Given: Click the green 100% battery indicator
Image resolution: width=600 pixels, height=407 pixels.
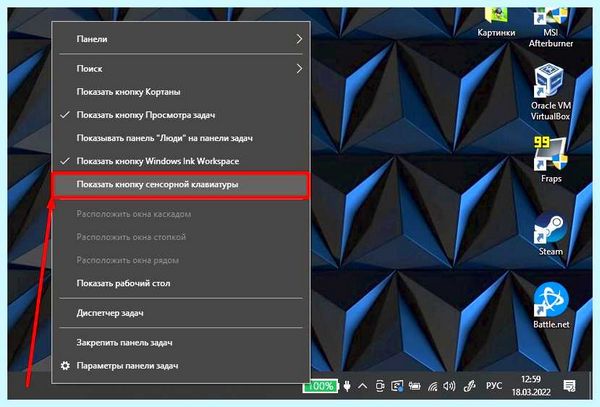Looking at the screenshot, I should (x=320, y=386).
